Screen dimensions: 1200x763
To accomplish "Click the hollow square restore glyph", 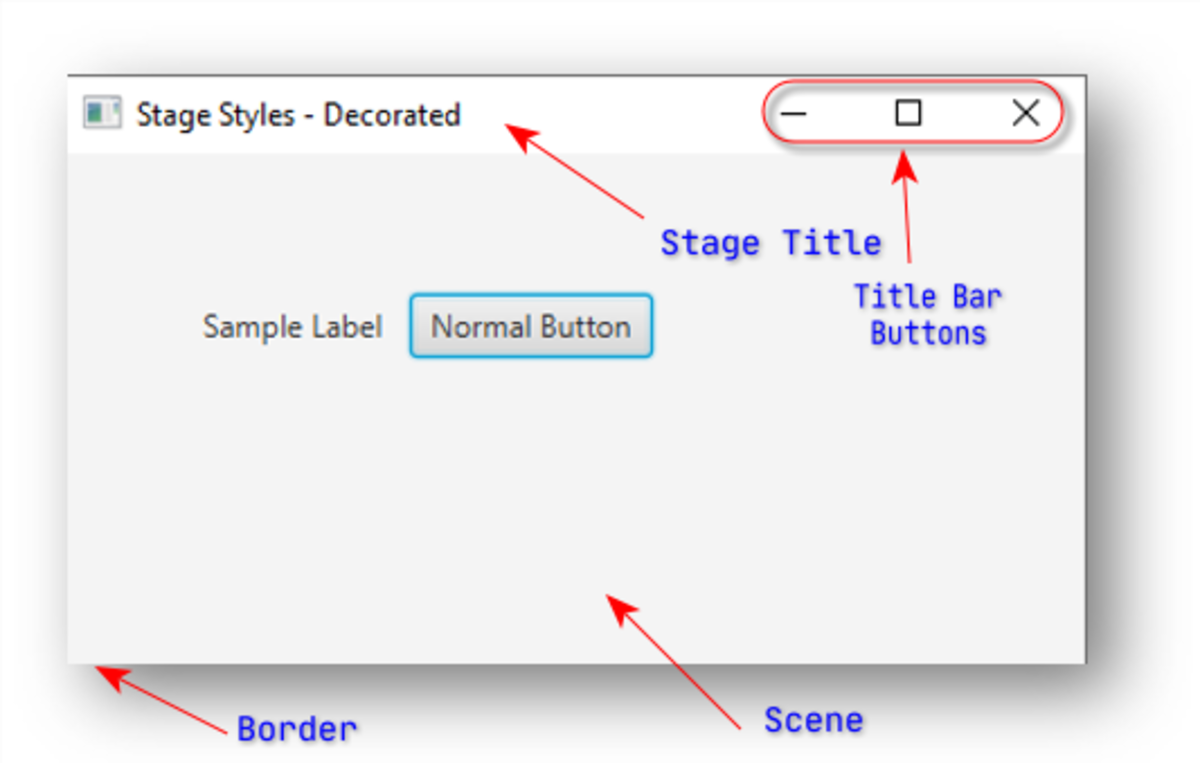I will pos(906,114).
